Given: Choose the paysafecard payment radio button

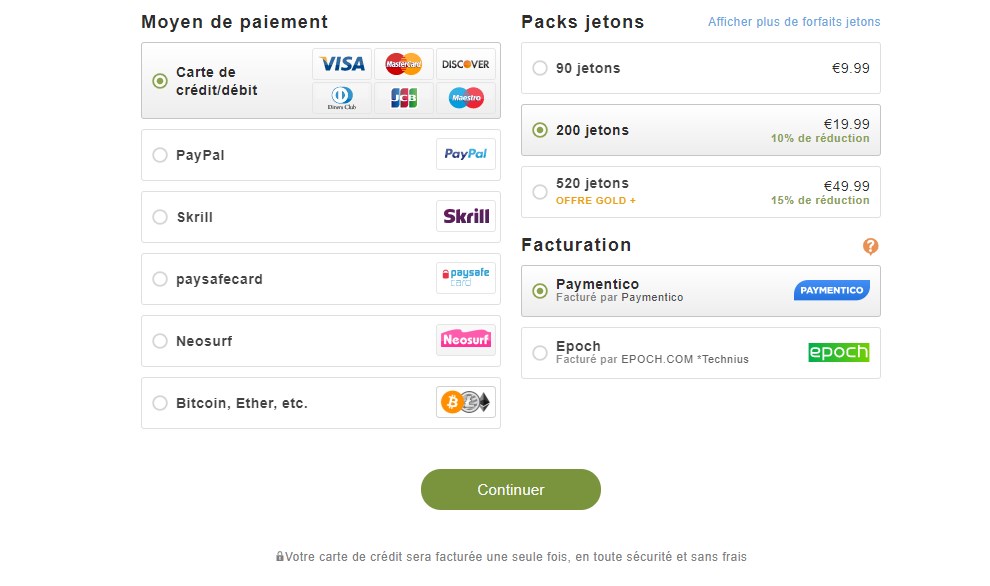Looking at the screenshot, I should [160, 279].
